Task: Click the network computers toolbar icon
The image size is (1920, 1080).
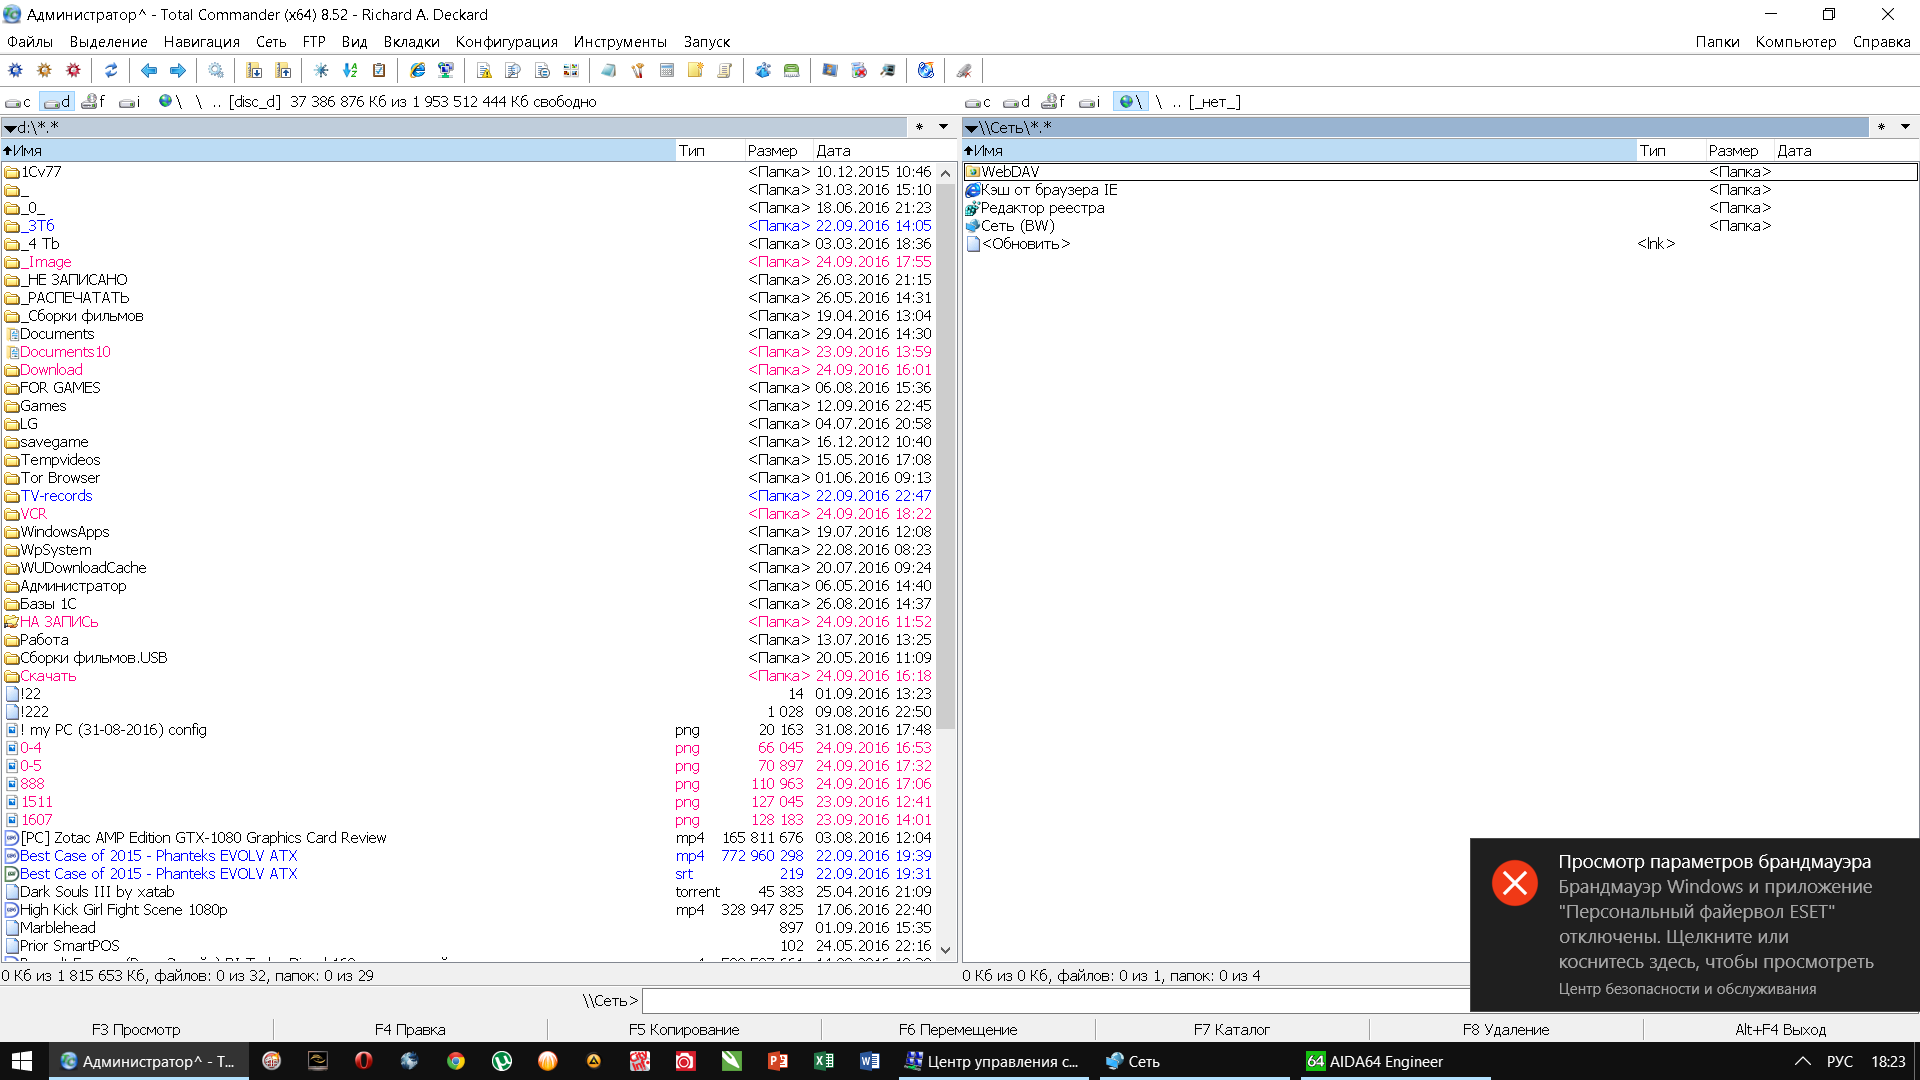Action: pos(446,70)
